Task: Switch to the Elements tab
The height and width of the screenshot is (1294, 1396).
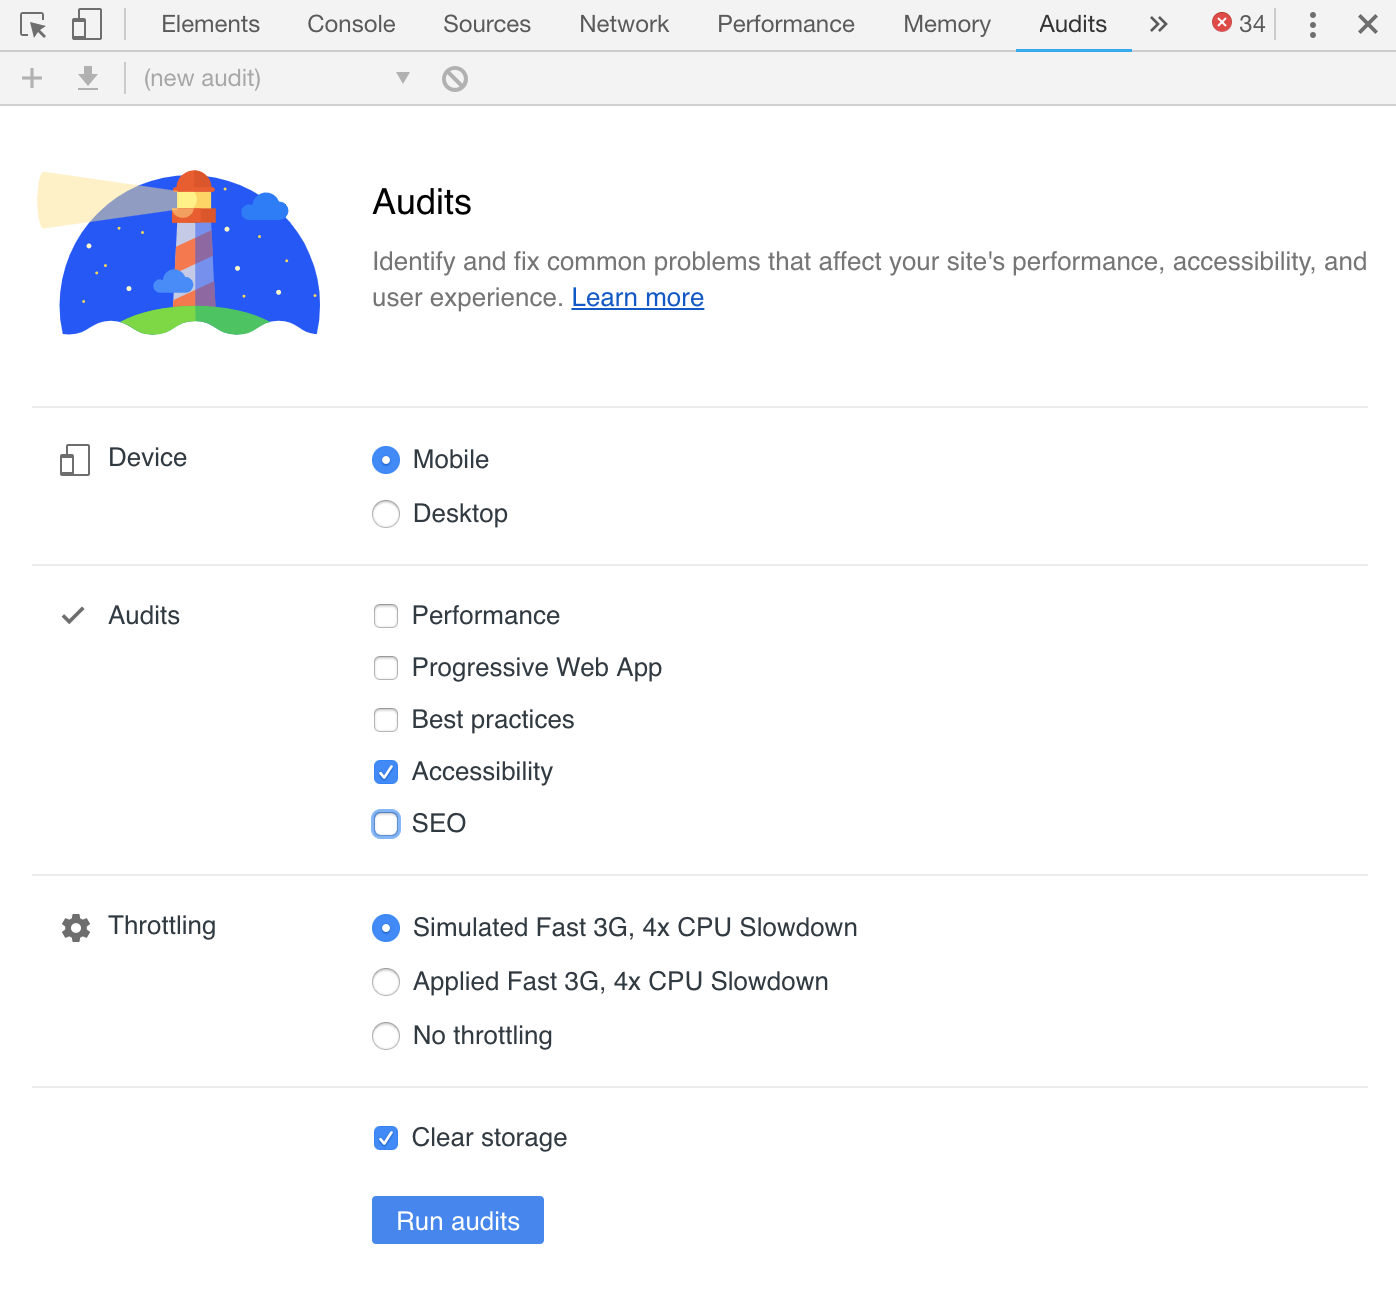Action: [x=210, y=24]
